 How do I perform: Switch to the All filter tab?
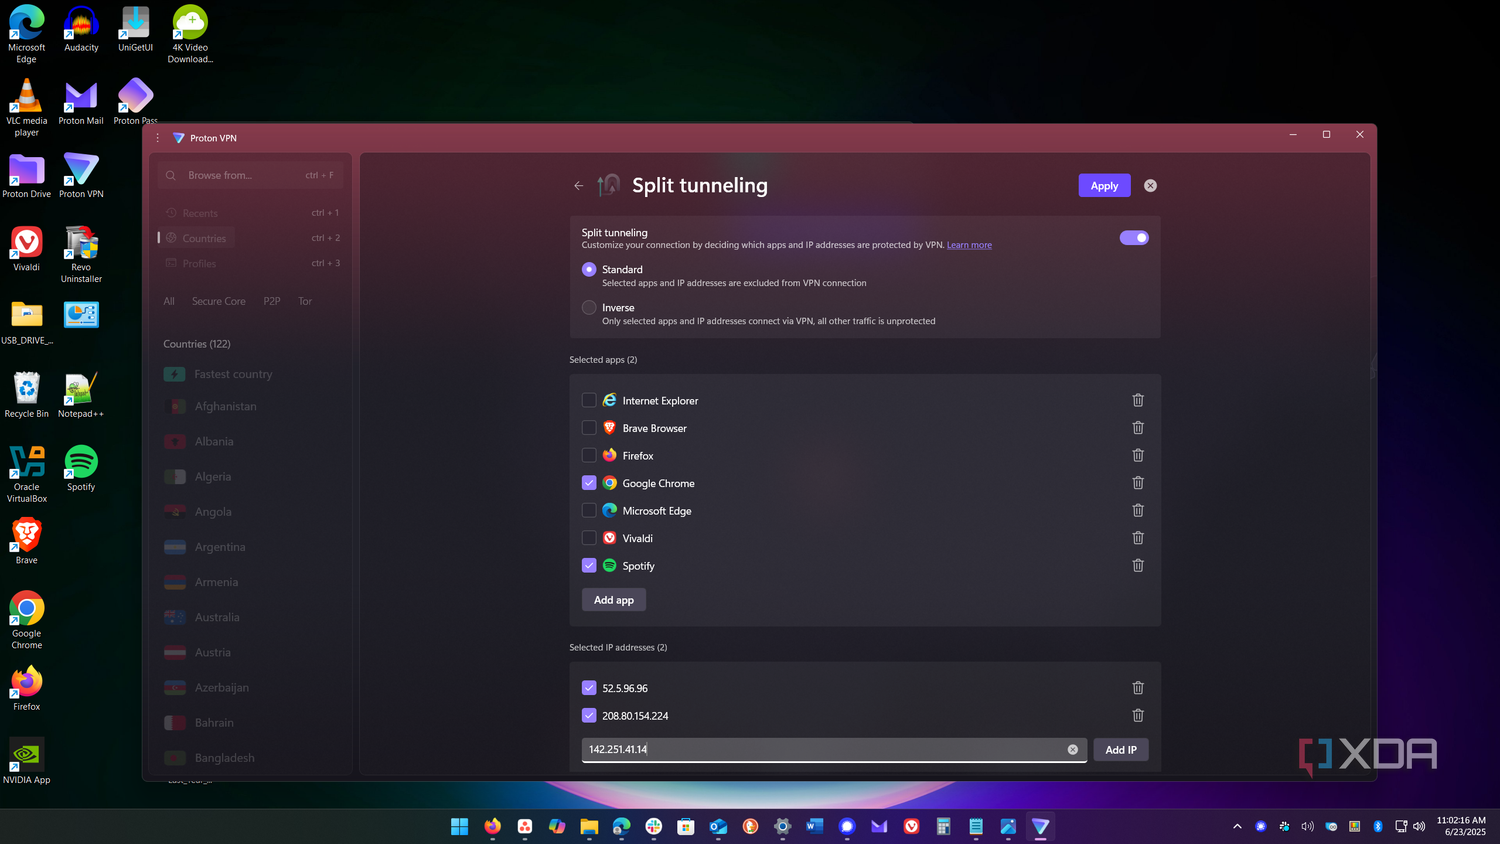pos(169,301)
